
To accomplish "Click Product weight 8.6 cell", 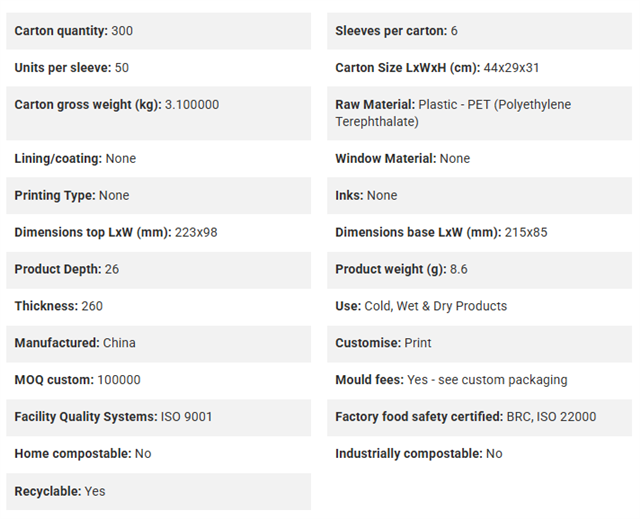I will [479, 270].
